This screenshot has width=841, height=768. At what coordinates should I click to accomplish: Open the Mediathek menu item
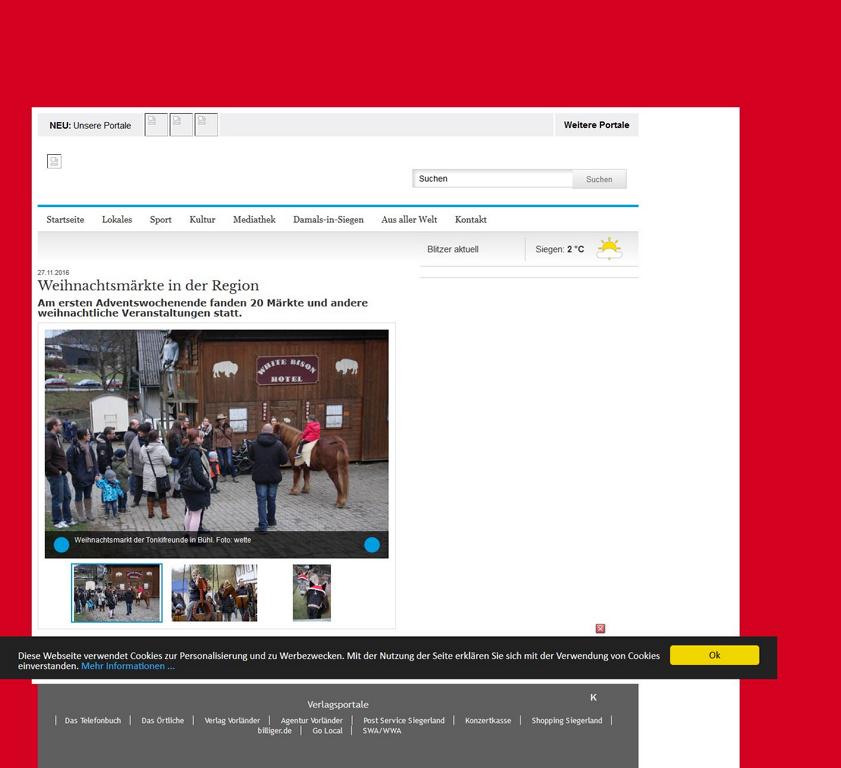coord(254,219)
